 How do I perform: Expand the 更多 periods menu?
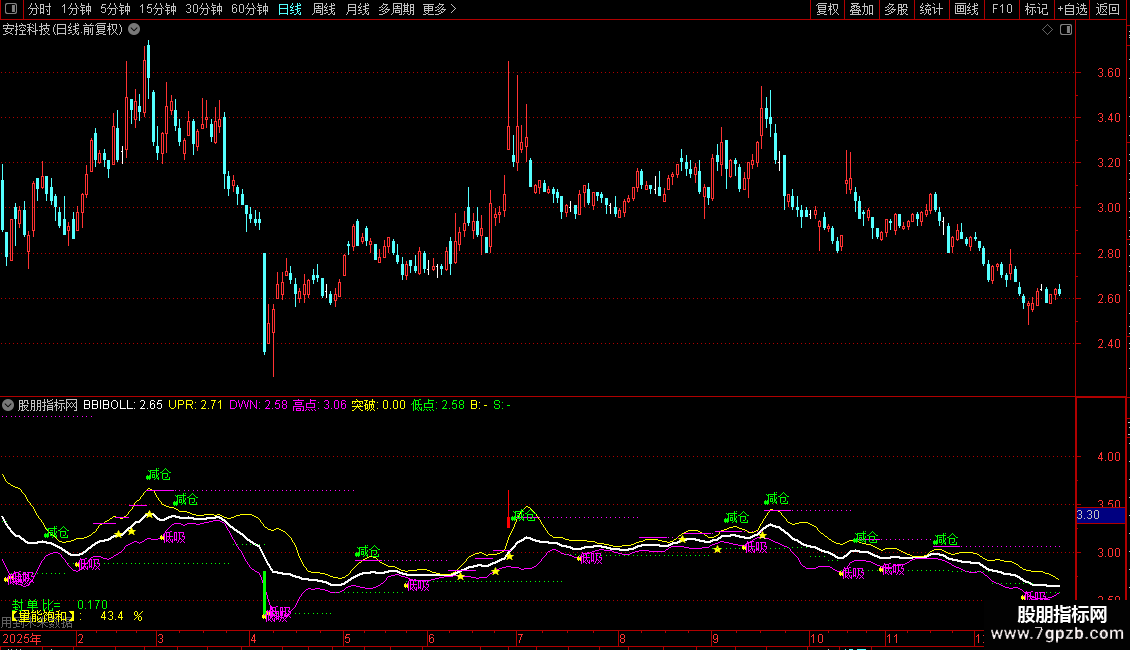tap(439, 10)
